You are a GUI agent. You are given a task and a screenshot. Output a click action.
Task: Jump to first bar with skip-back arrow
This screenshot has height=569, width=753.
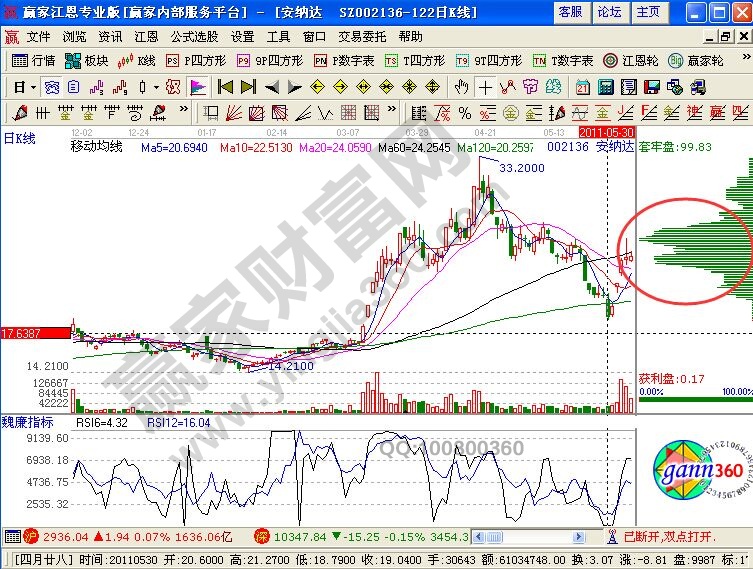(225, 86)
